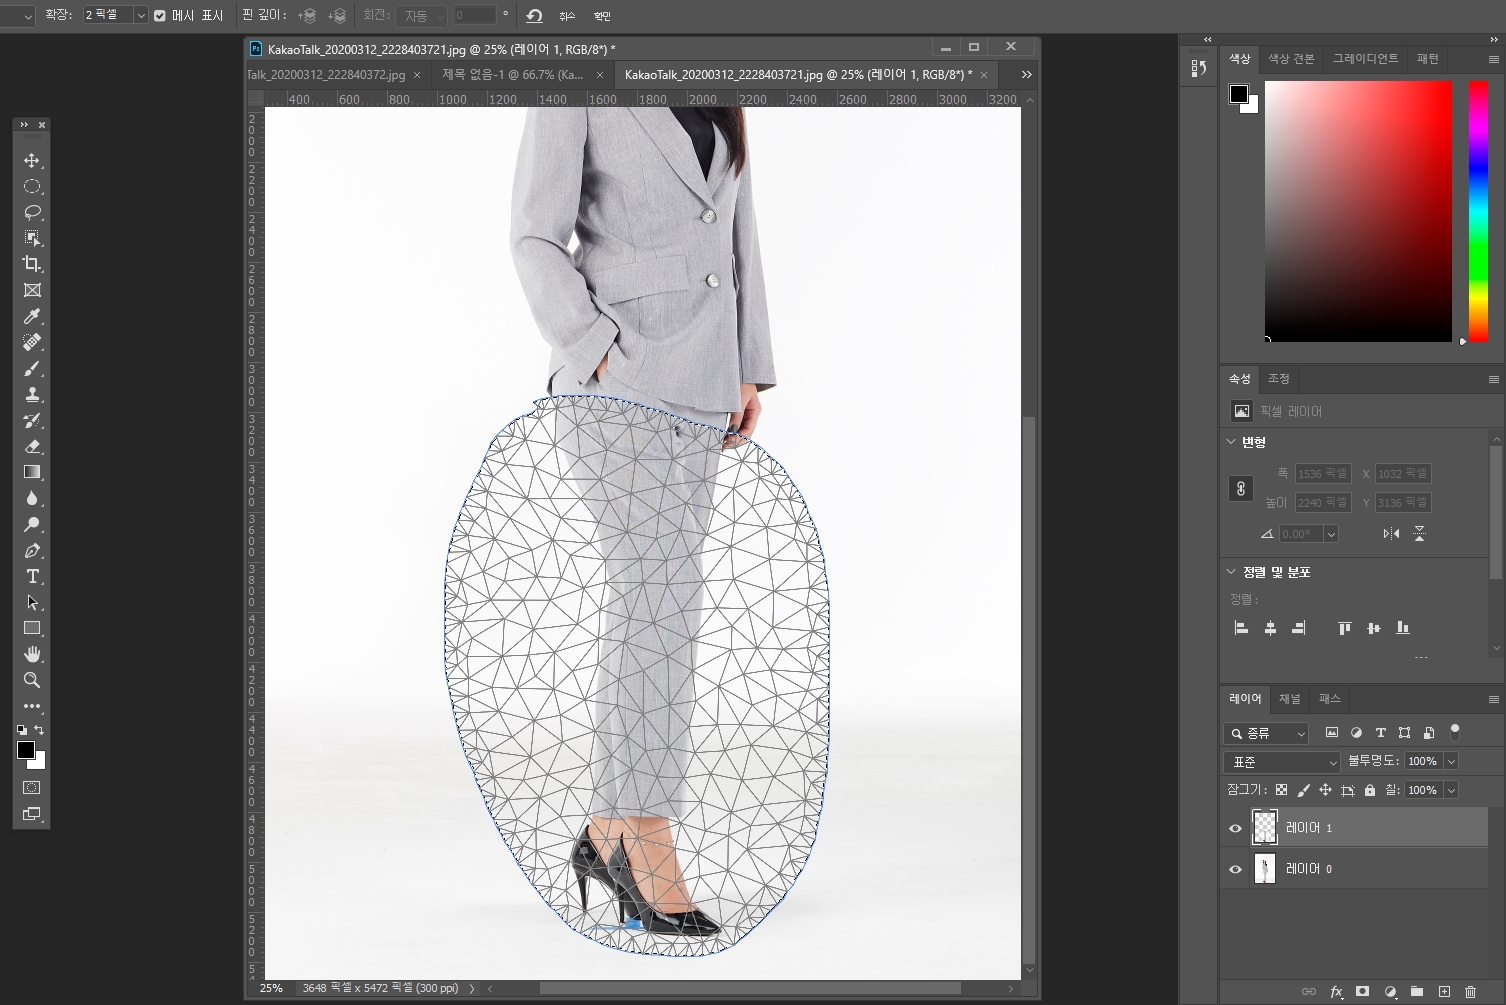Select the Horizontal Type tool
Screen dimensions: 1506x1005
[x=32, y=576]
